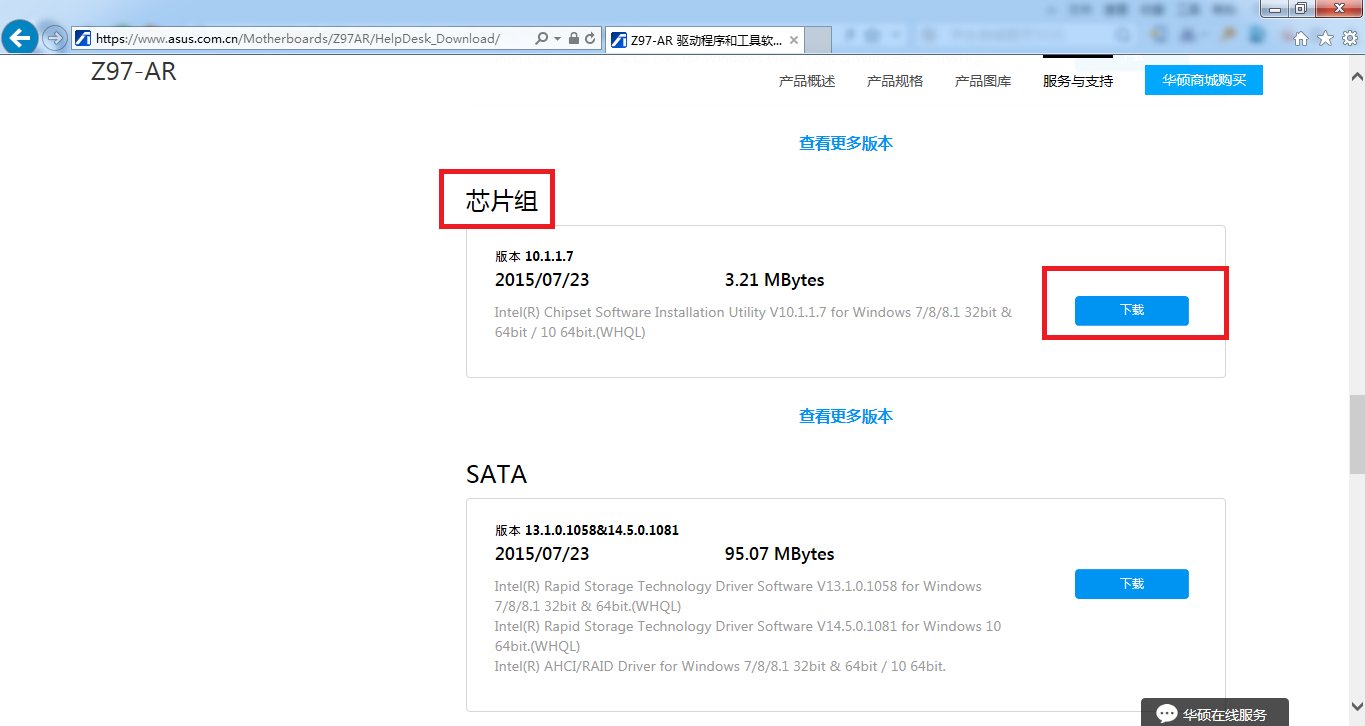Click the browser Home icon
The width and height of the screenshot is (1365, 726).
(x=1301, y=39)
